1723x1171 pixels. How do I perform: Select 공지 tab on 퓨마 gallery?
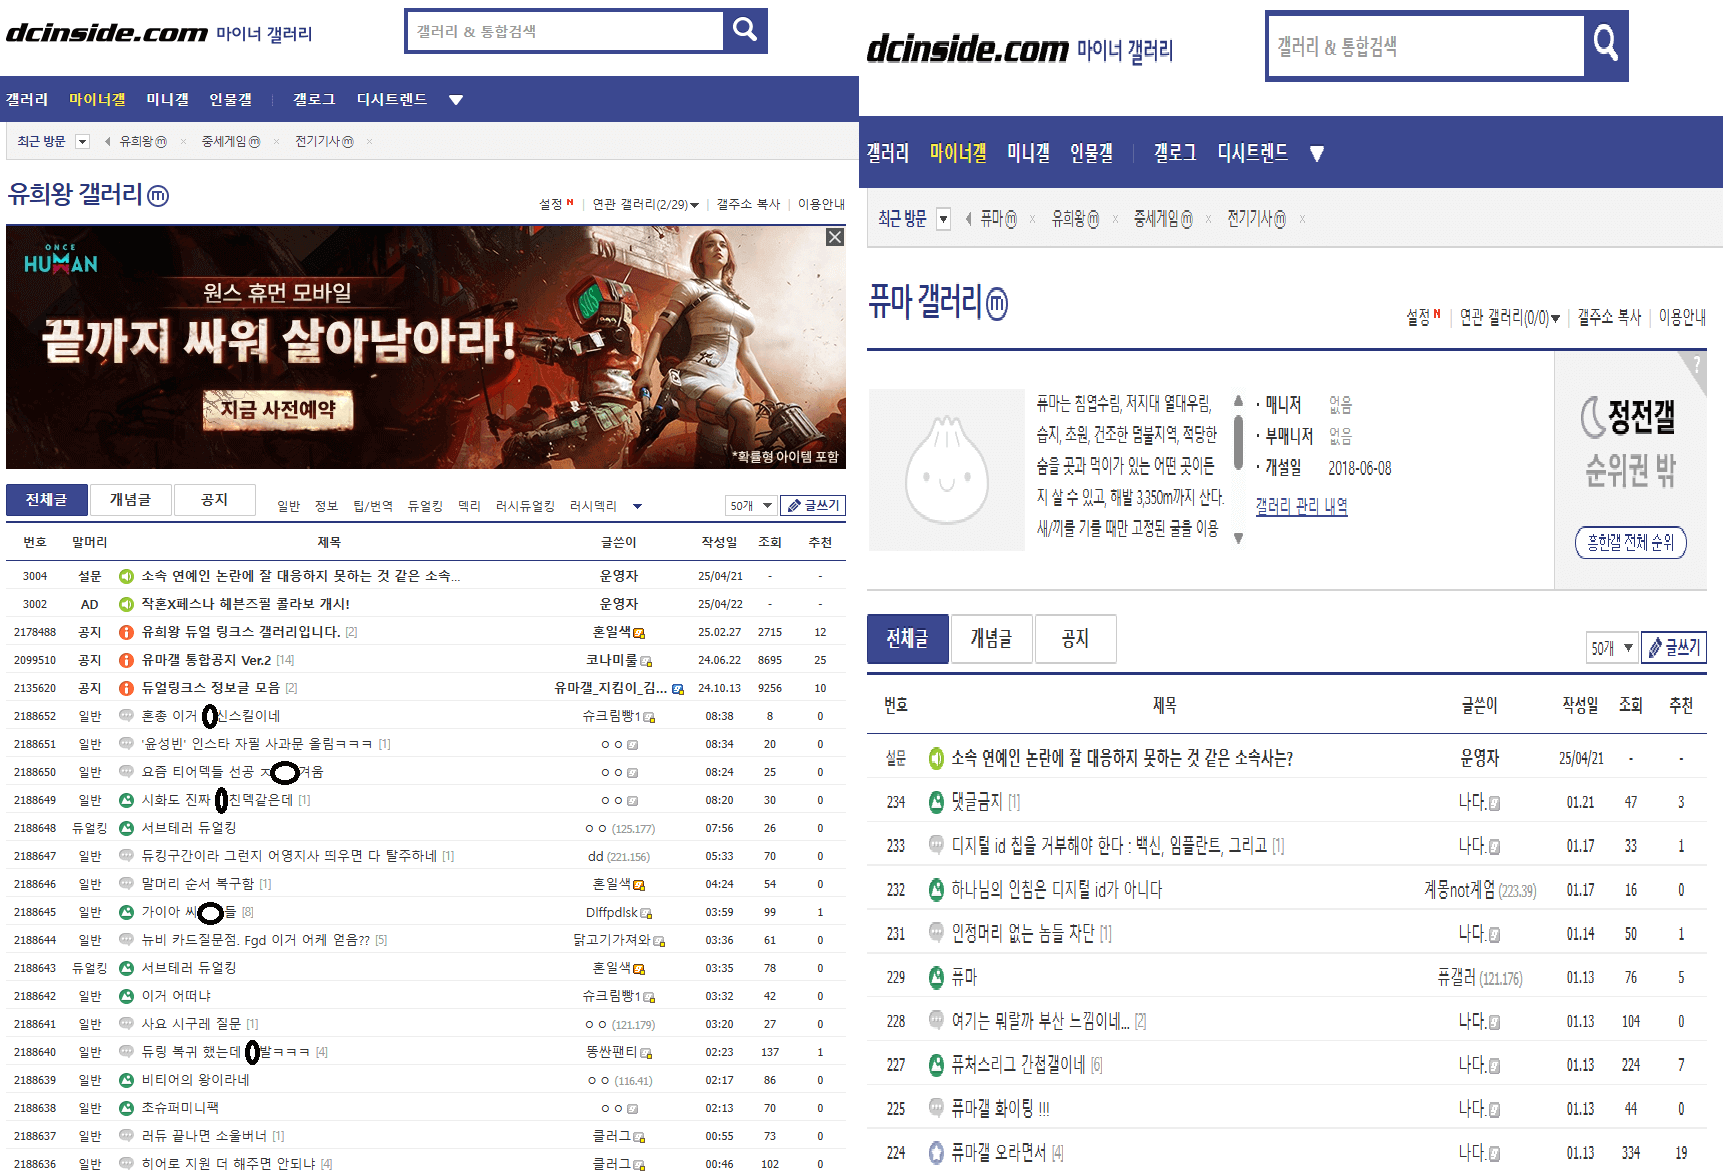(x=1075, y=638)
